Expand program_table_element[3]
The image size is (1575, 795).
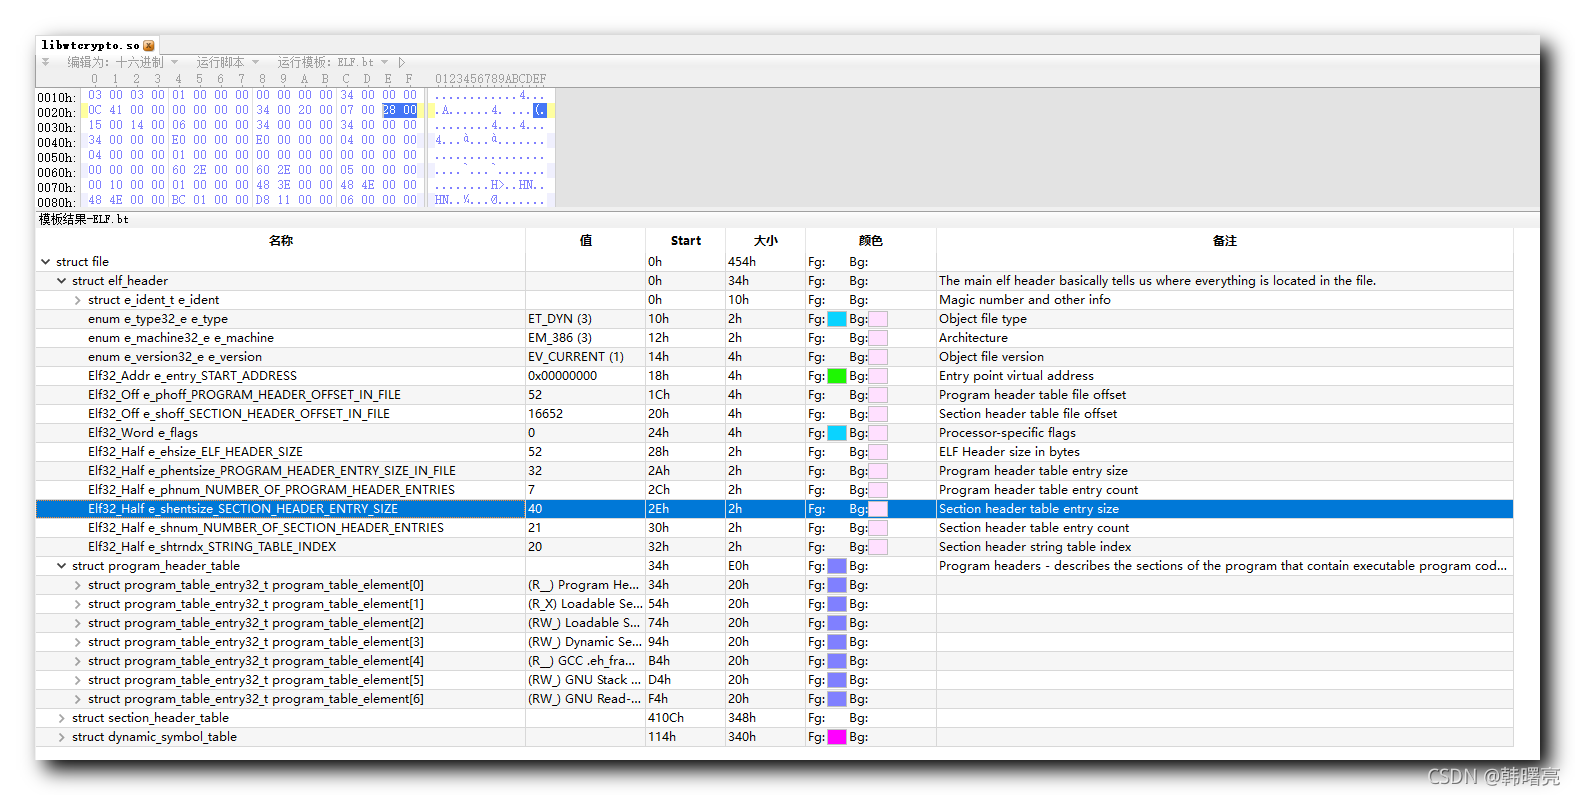click(78, 642)
